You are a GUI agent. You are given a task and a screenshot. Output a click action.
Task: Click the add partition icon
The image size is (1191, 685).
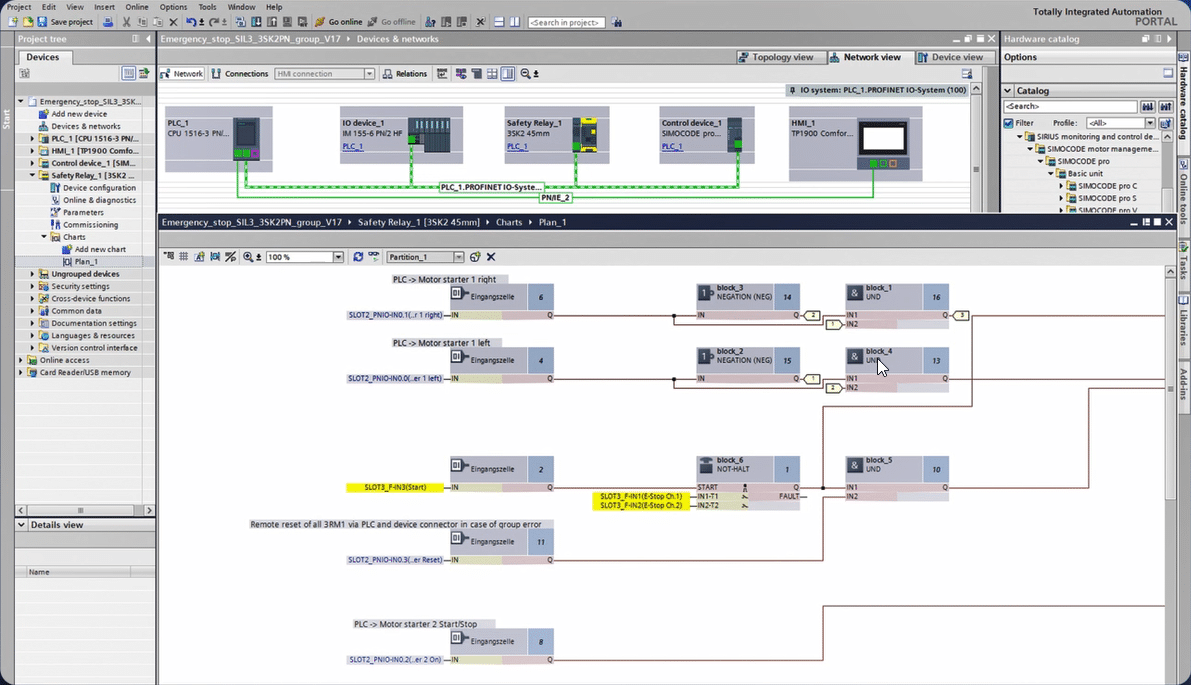coord(475,257)
